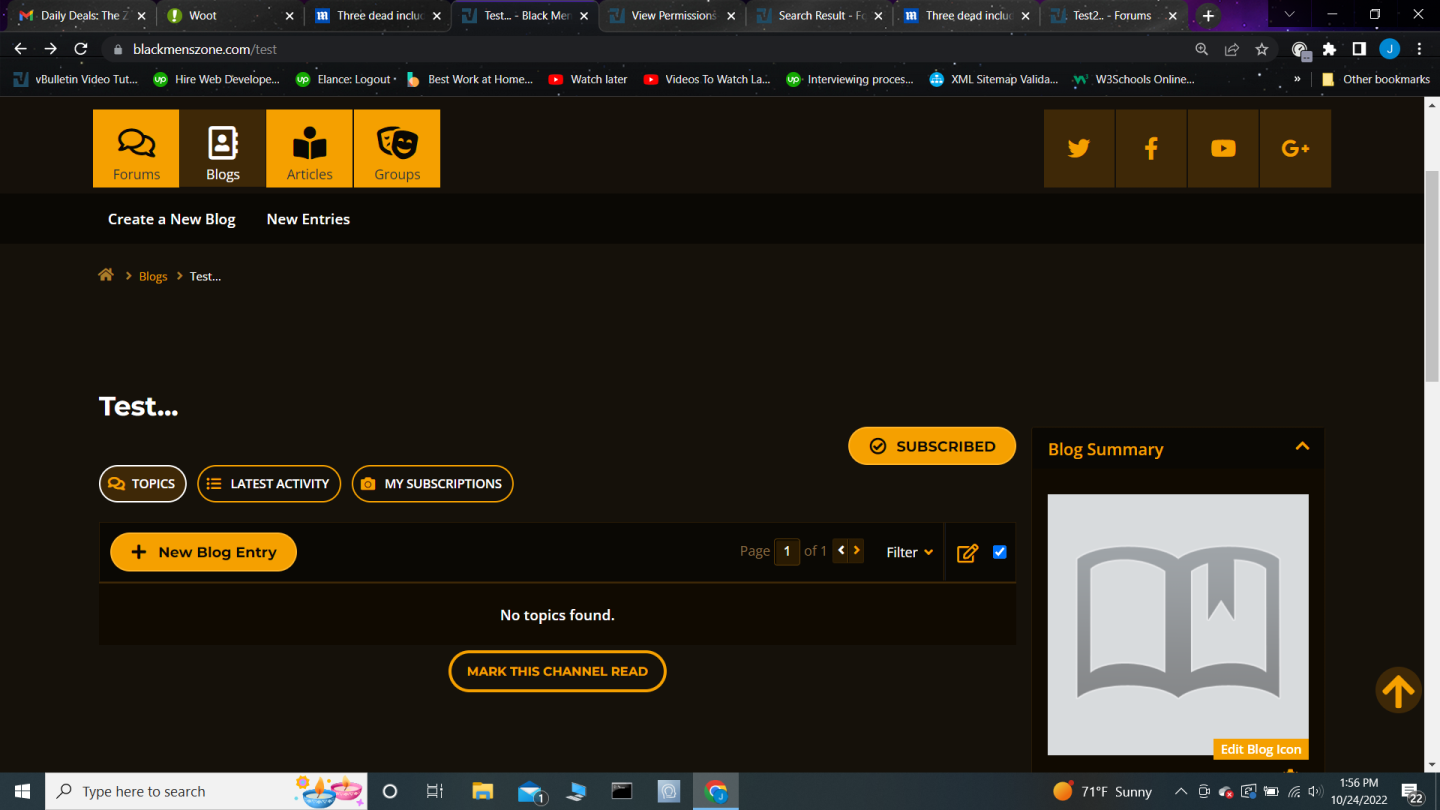This screenshot has height=810, width=1440.
Task: Click the inline edit pencil icon
Action: [x=967, y=553]
